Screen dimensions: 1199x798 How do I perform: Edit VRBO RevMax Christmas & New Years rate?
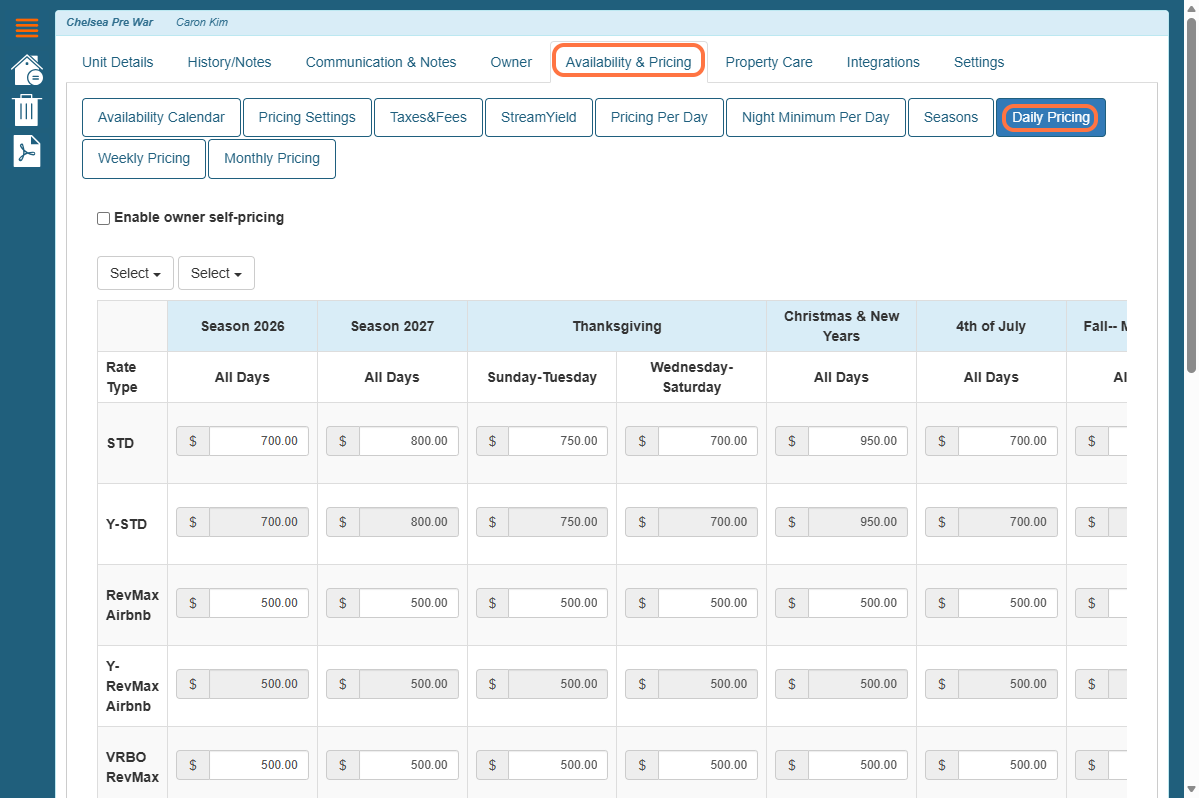pyautogui.click(x=858, y=765)
